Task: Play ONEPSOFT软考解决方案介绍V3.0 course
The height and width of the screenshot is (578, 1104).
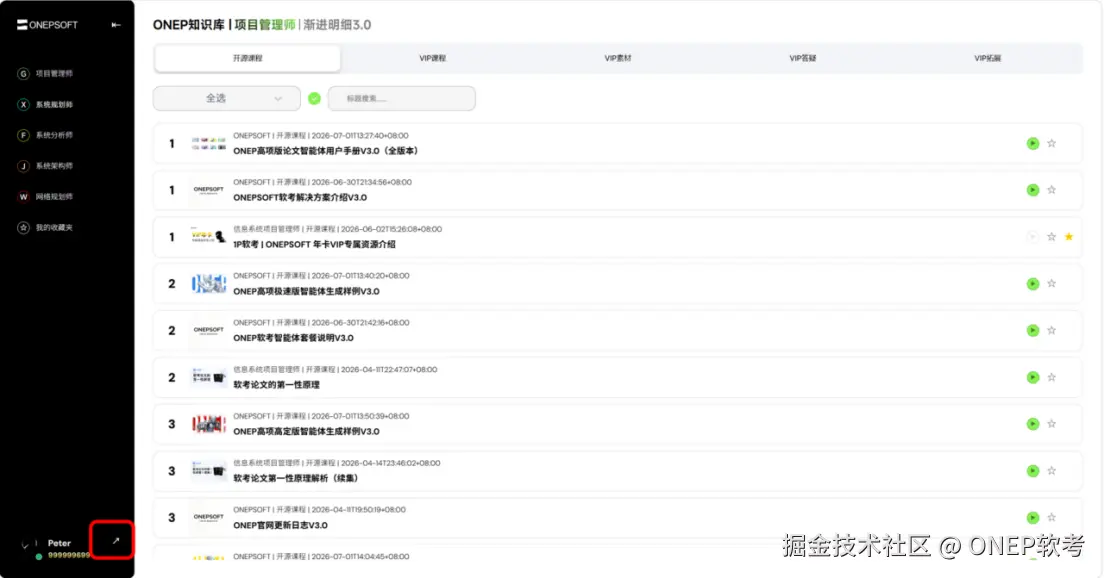Action: point(1032,190)
